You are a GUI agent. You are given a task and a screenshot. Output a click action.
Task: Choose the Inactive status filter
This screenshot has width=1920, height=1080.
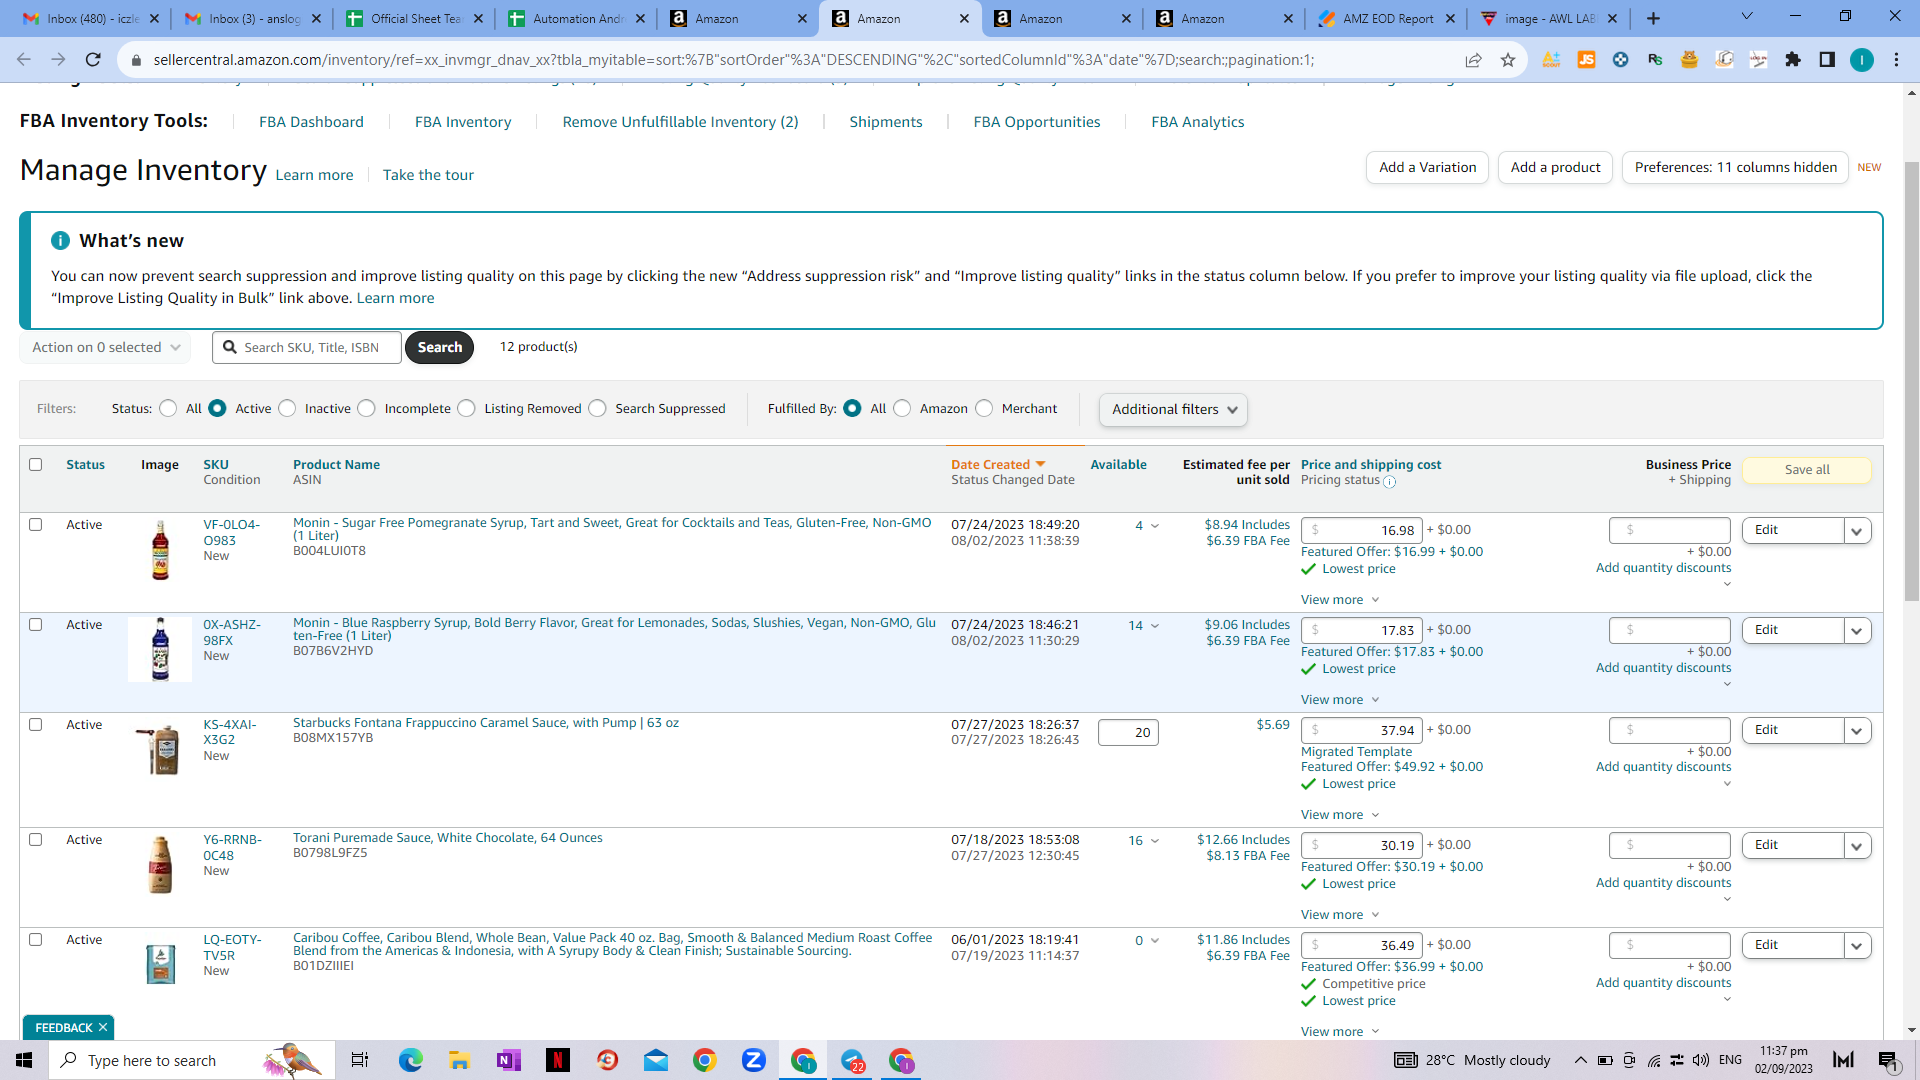288,409
